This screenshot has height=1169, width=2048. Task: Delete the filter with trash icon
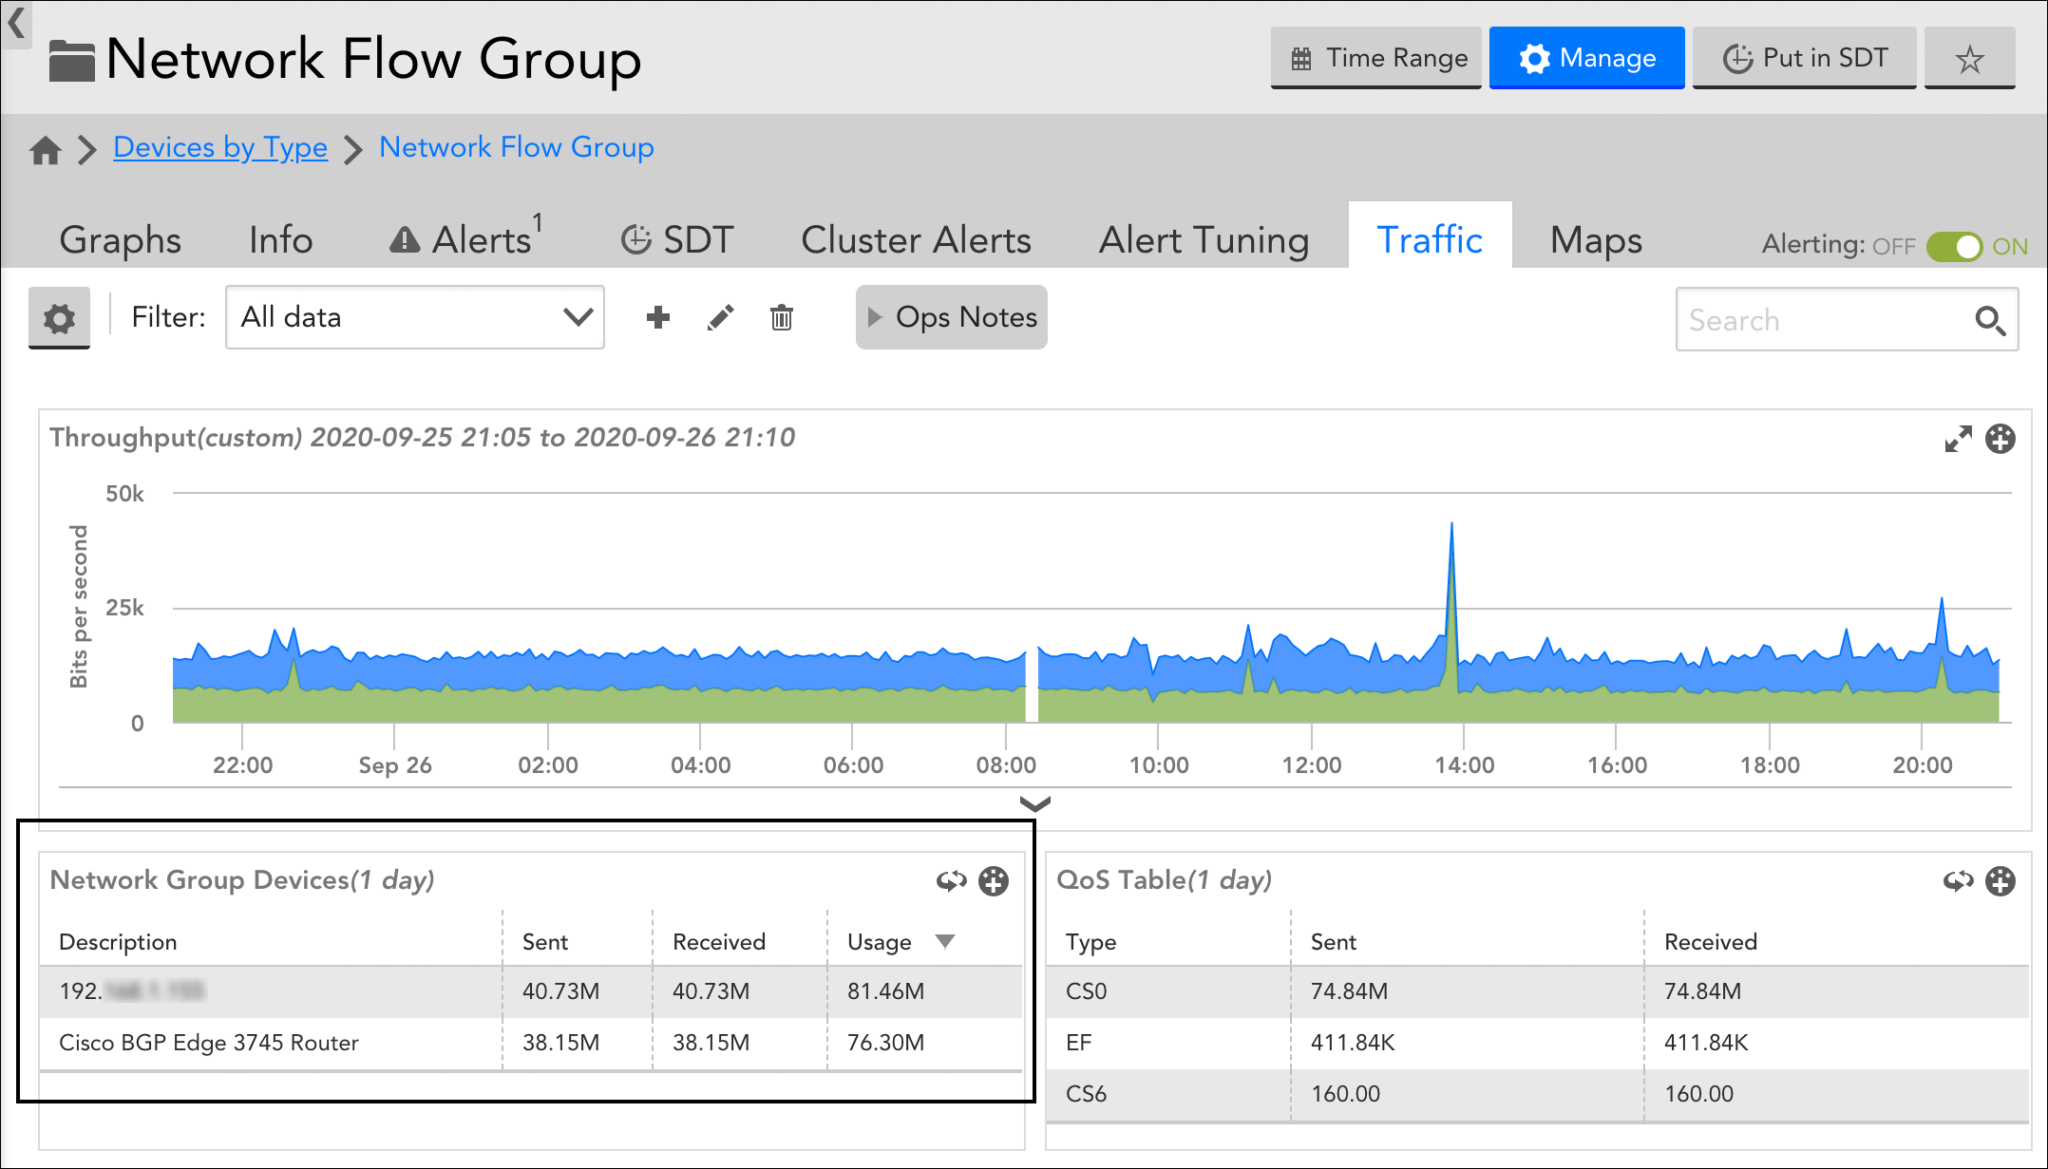(x=781, y=318)
